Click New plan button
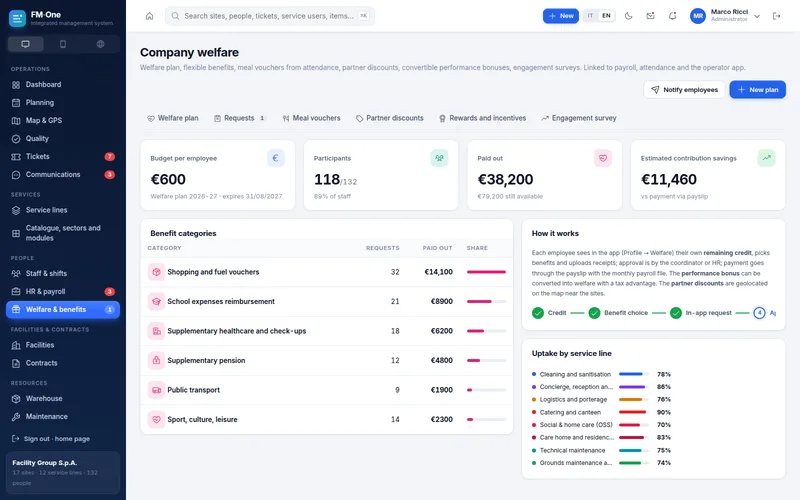 pyautogui.click(x=758, y=90)
